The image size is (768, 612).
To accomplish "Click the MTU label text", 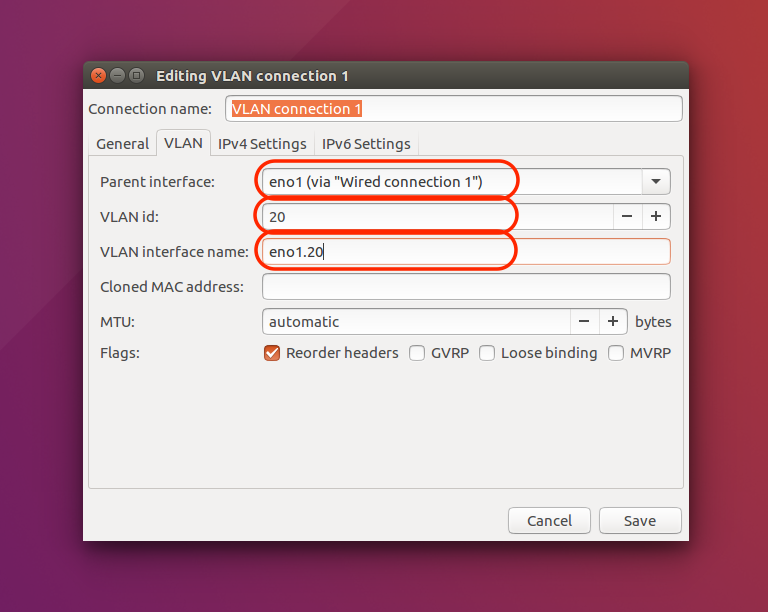I will pos(117,322).
